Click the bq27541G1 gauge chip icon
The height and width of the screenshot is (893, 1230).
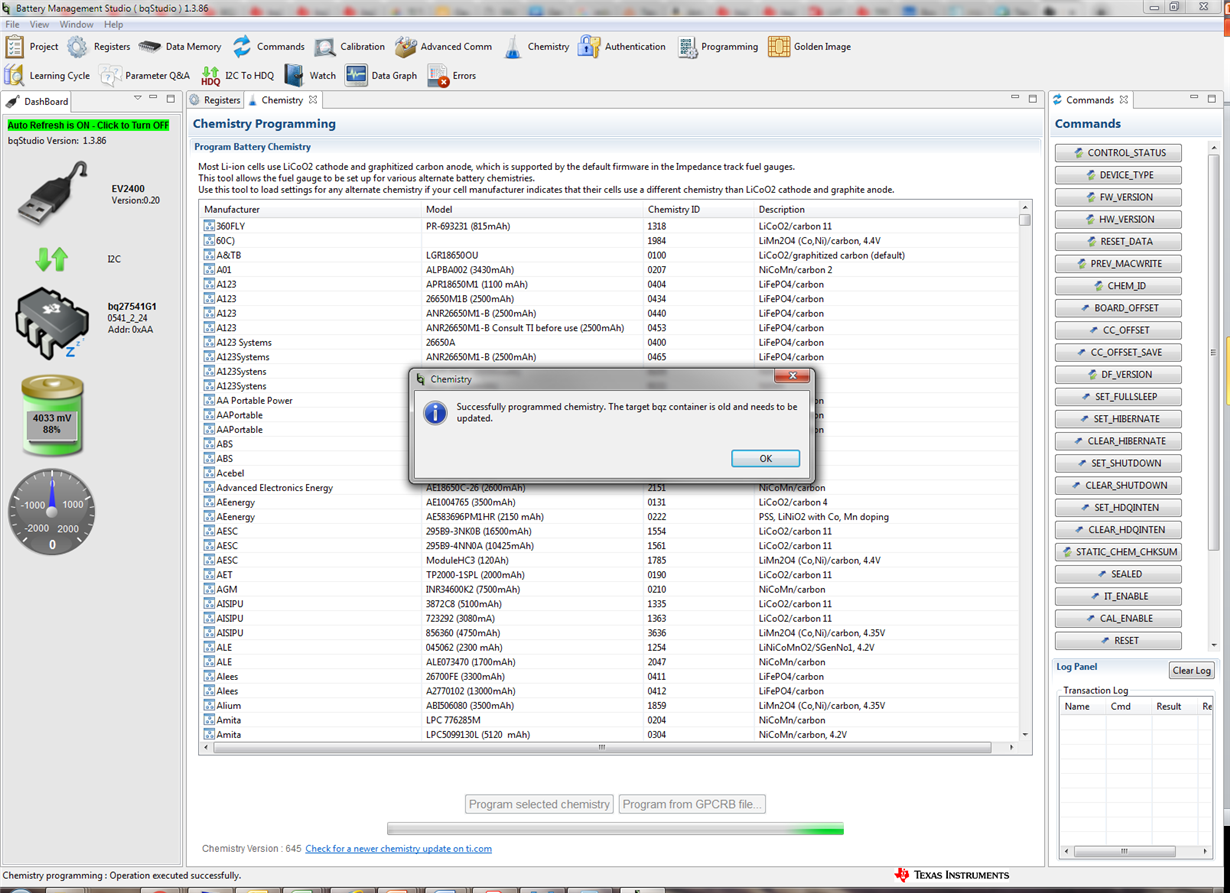[51, 322]
